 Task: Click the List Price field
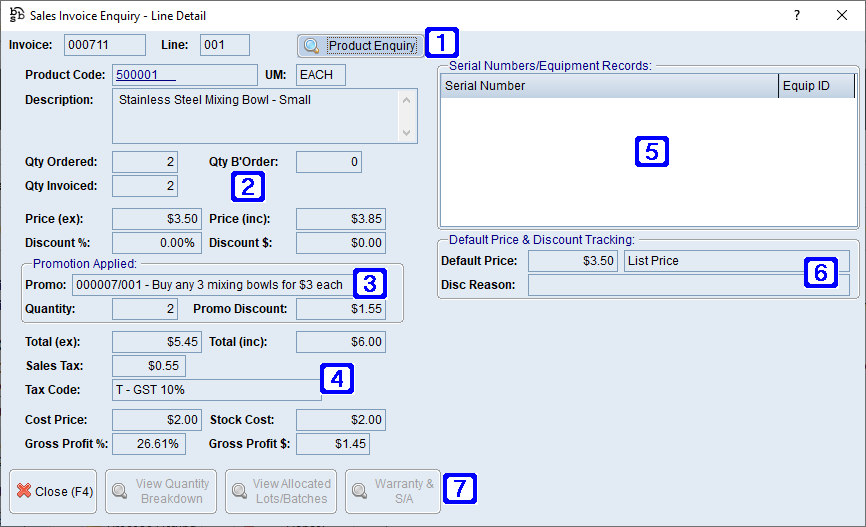coord(737,261)
